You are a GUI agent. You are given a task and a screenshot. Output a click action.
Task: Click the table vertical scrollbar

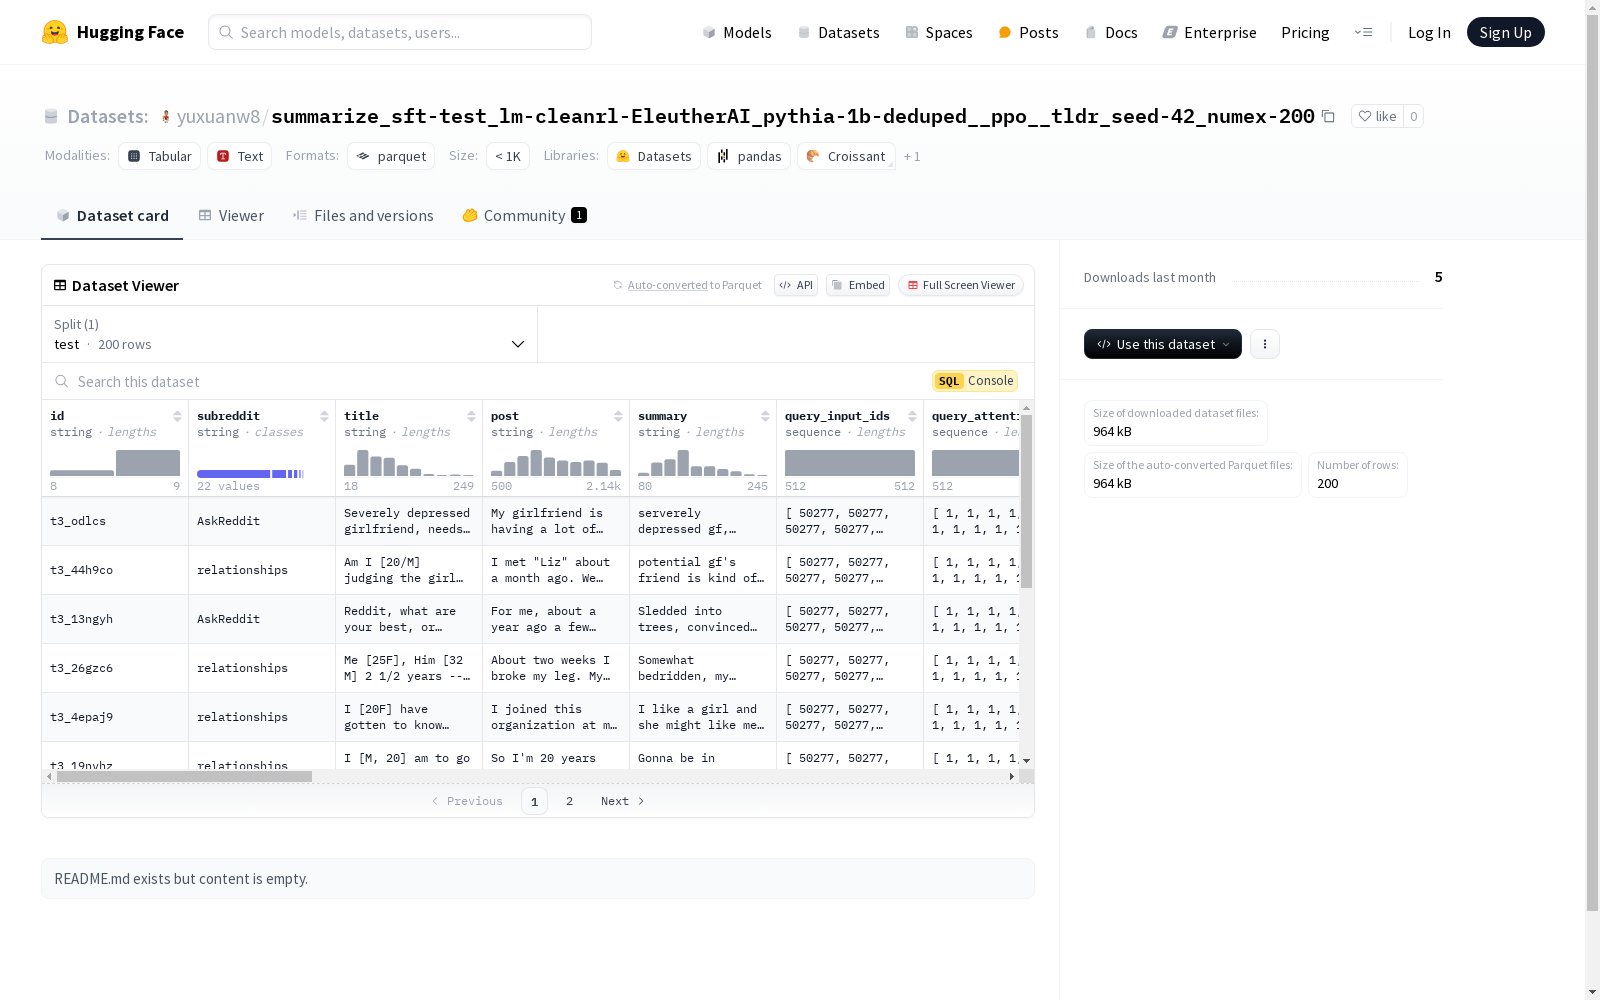point(1026,500)
